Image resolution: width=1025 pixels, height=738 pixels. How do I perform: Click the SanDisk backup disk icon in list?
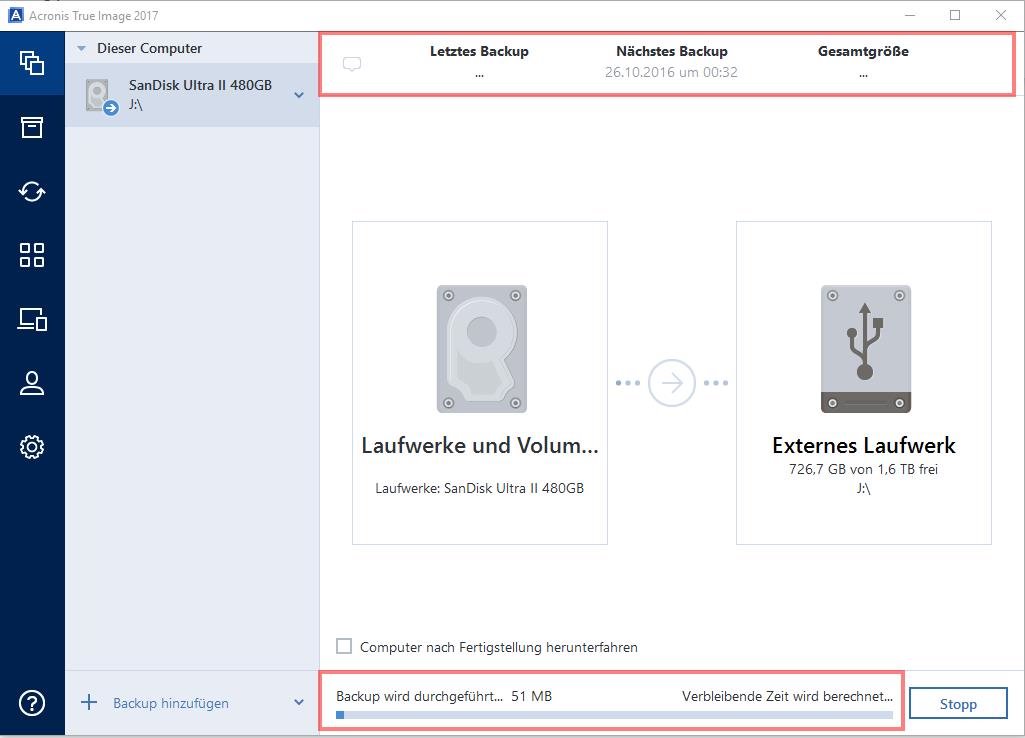pos(101,97)
